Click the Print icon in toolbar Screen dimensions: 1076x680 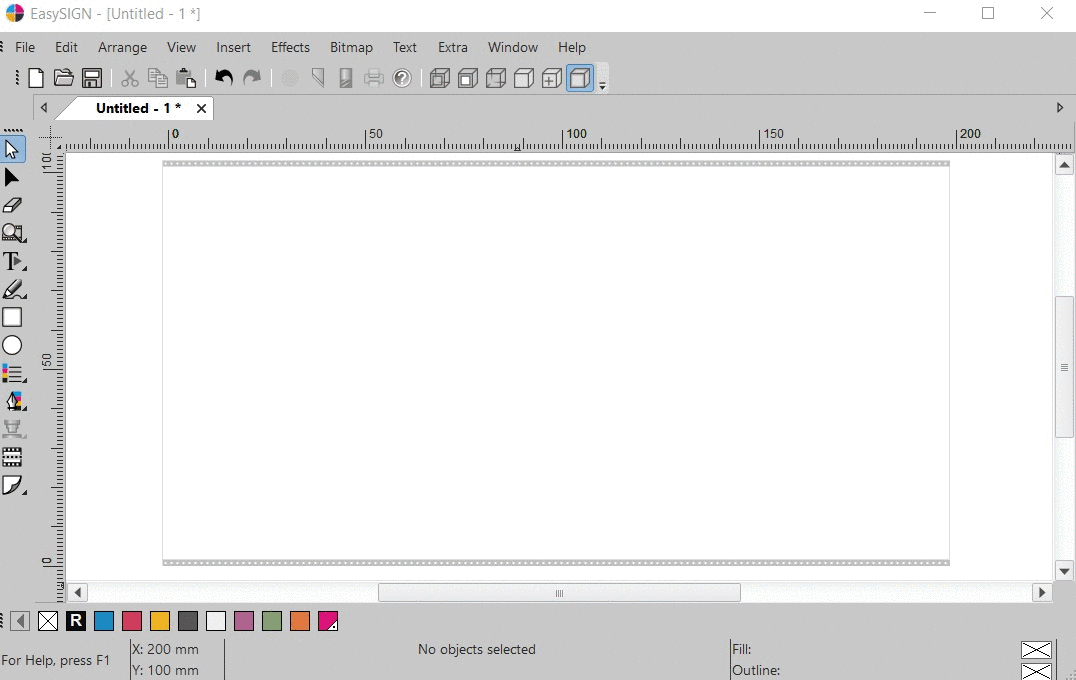(373, 78)
